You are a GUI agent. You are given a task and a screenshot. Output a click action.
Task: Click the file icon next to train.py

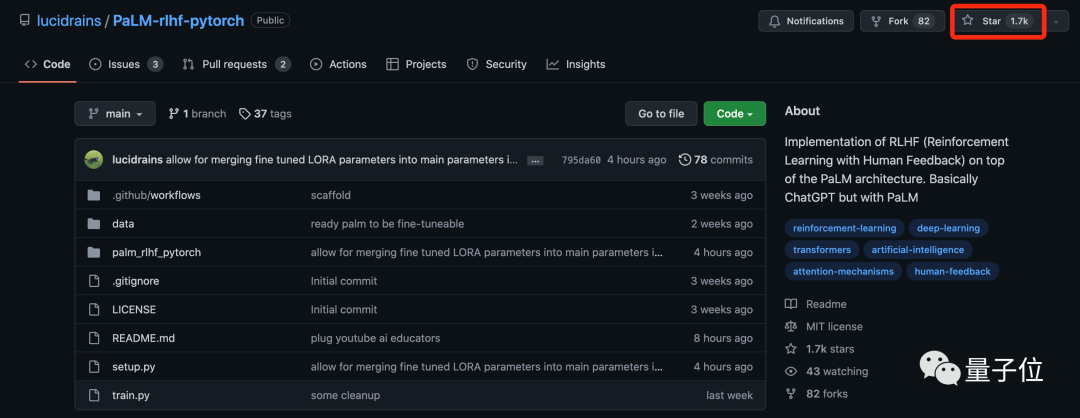click(94, 395)
